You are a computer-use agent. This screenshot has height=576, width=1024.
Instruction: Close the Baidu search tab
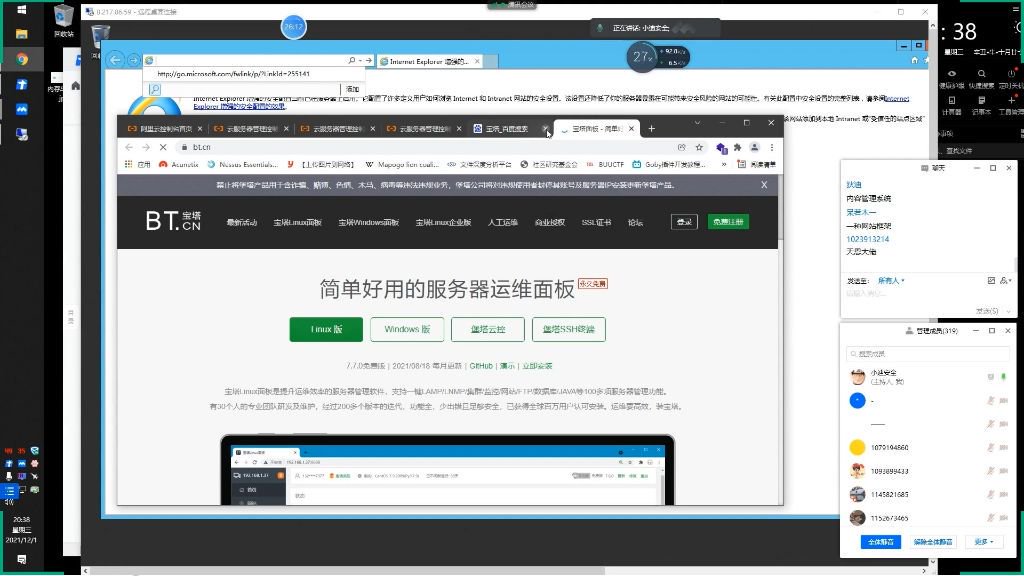pos(545,129)
